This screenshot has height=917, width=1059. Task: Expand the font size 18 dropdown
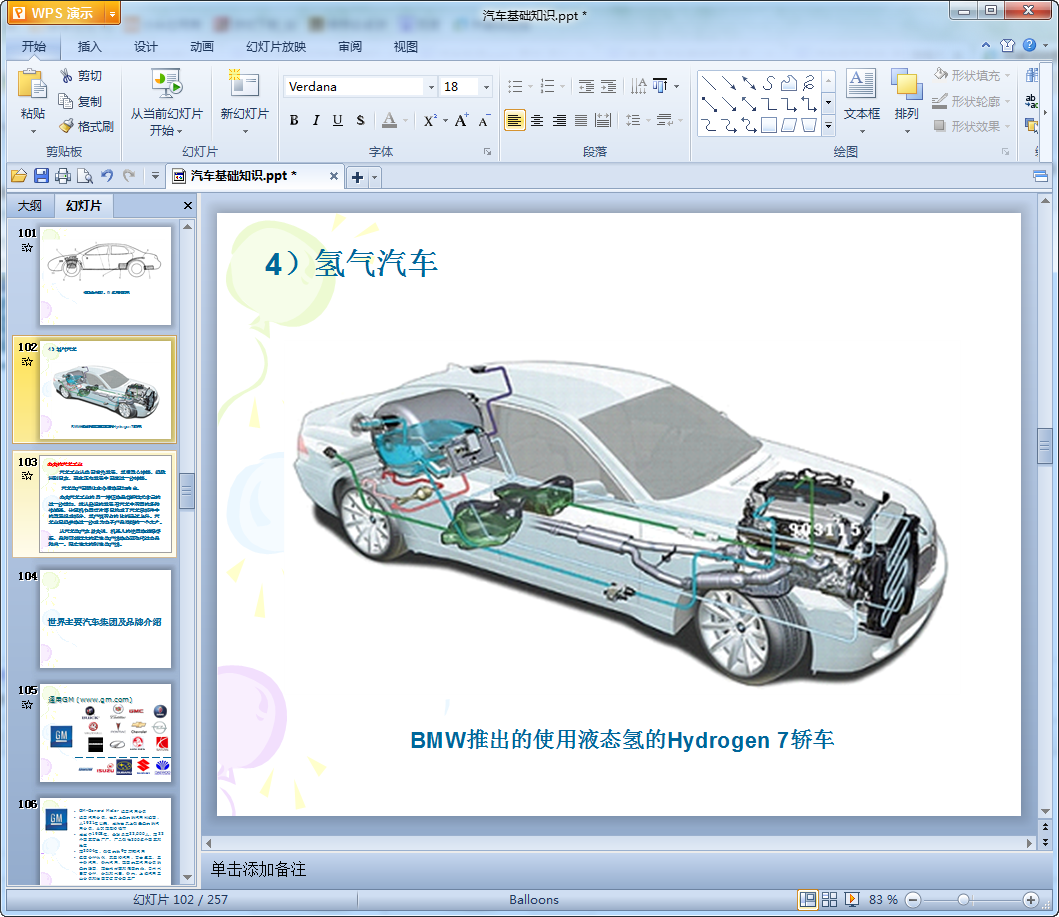click(486, 87)
